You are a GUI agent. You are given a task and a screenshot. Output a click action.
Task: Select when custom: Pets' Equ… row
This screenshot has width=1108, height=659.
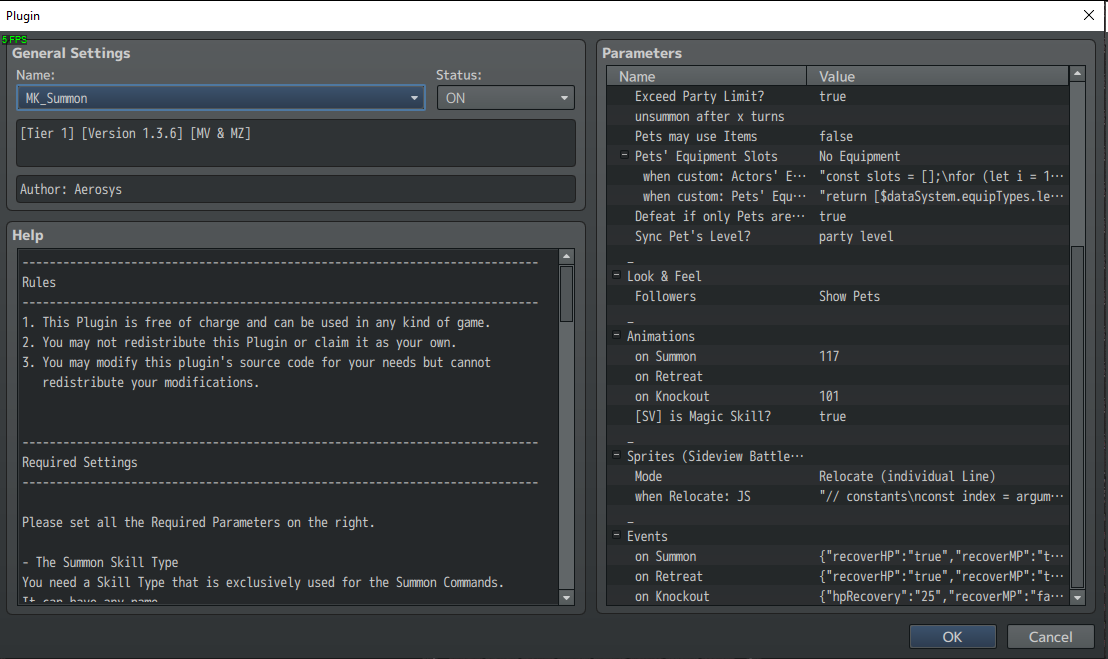coord(837,196)
